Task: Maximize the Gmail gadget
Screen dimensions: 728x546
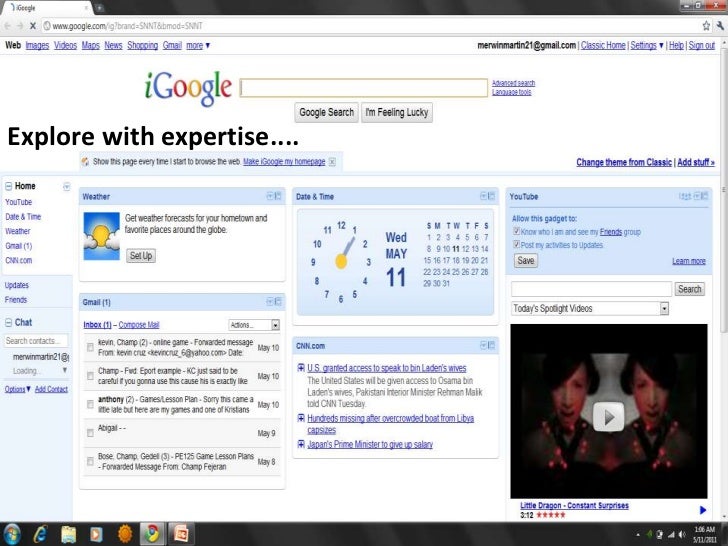Action: 278,301
